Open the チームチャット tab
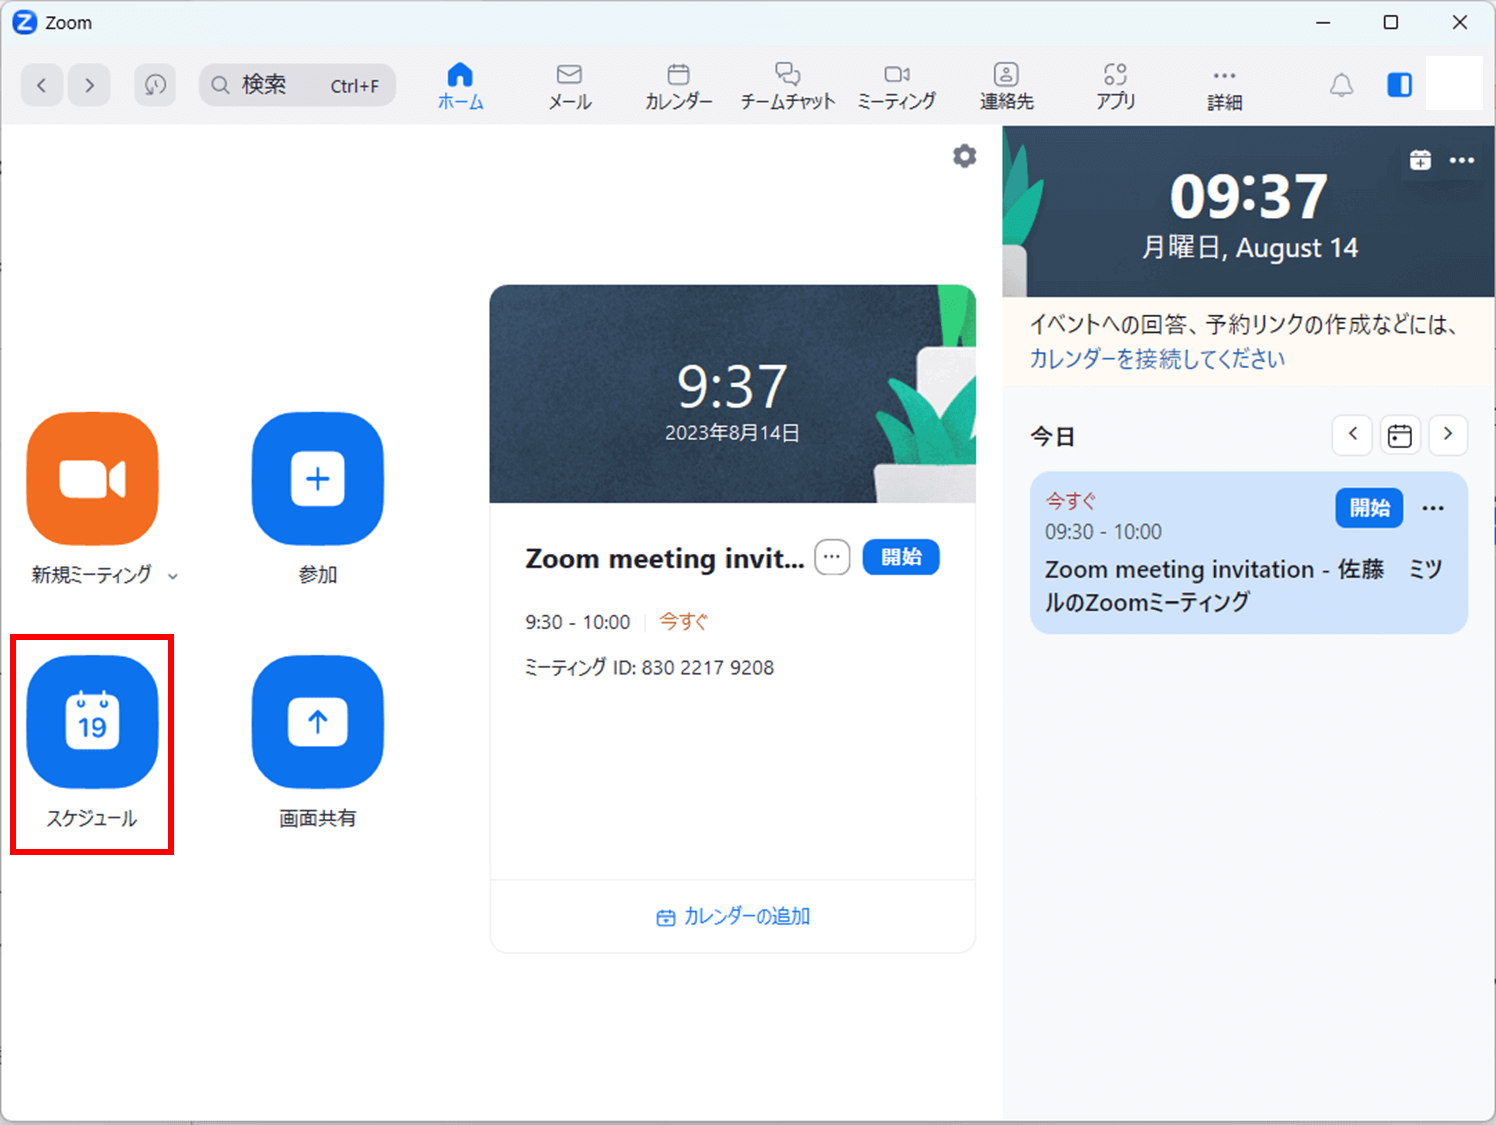 (x=788, y=86)
